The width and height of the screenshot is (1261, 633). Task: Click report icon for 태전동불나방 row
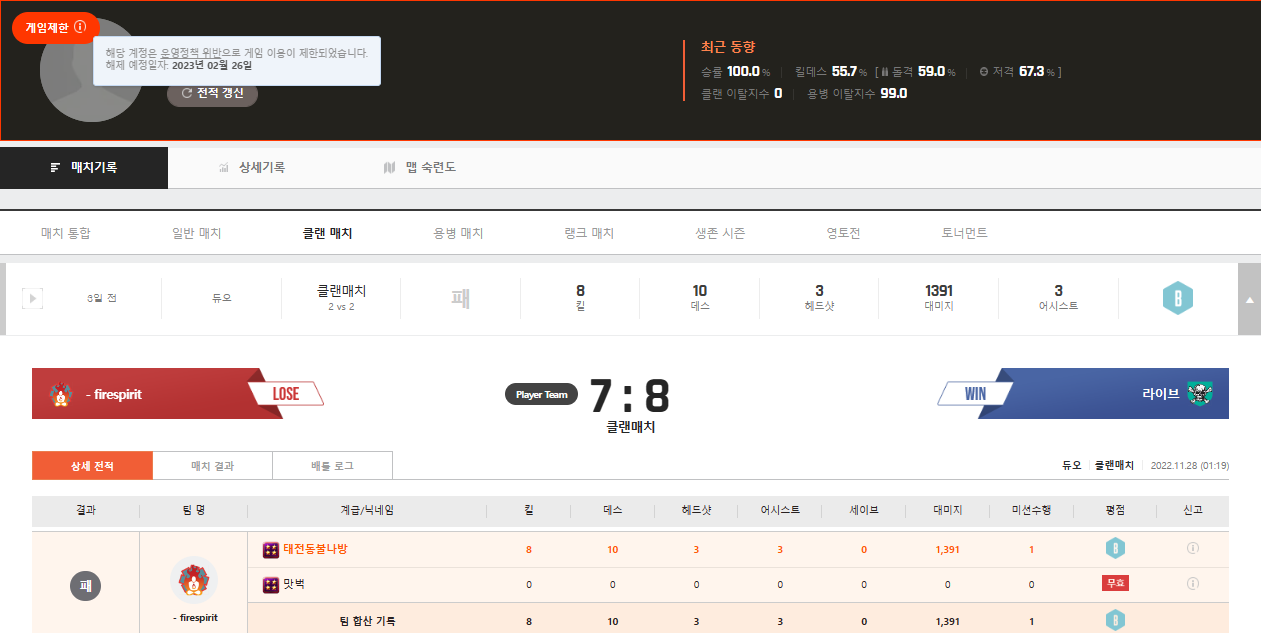[1192, 548]
